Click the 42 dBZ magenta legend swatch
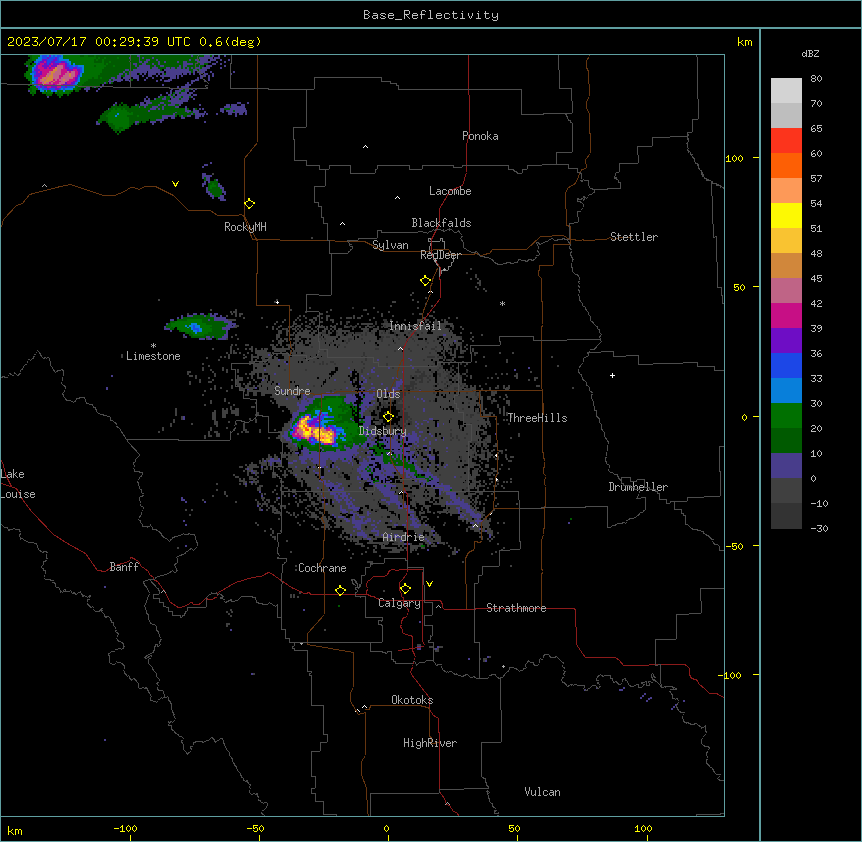 pyautogui.click(x=786, y=315)
